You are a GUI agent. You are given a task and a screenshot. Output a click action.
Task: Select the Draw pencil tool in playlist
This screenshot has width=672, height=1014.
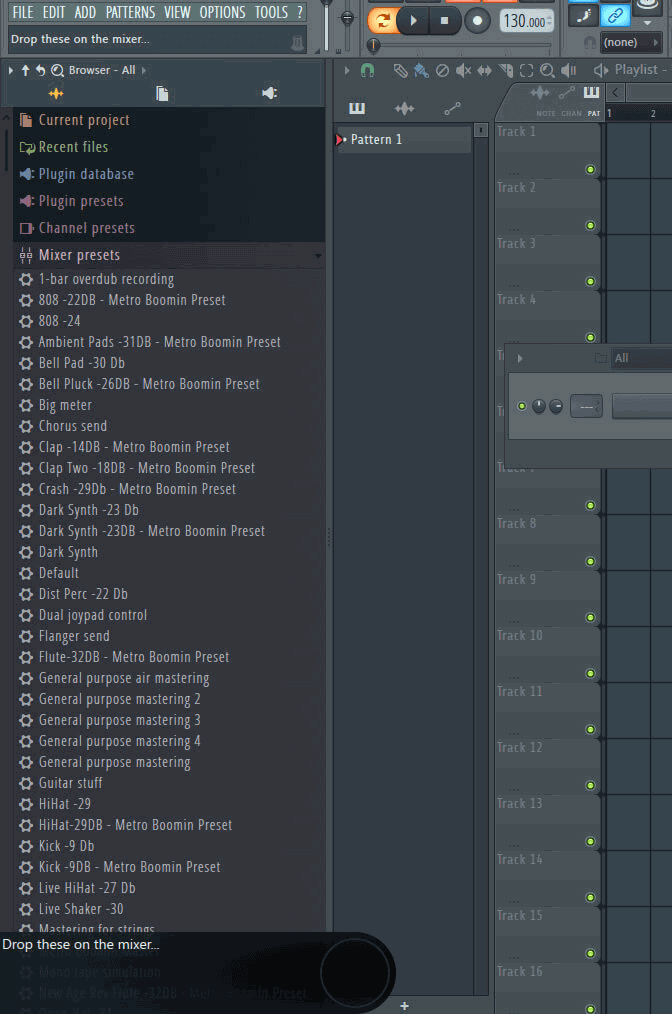[x=400, y=70]
